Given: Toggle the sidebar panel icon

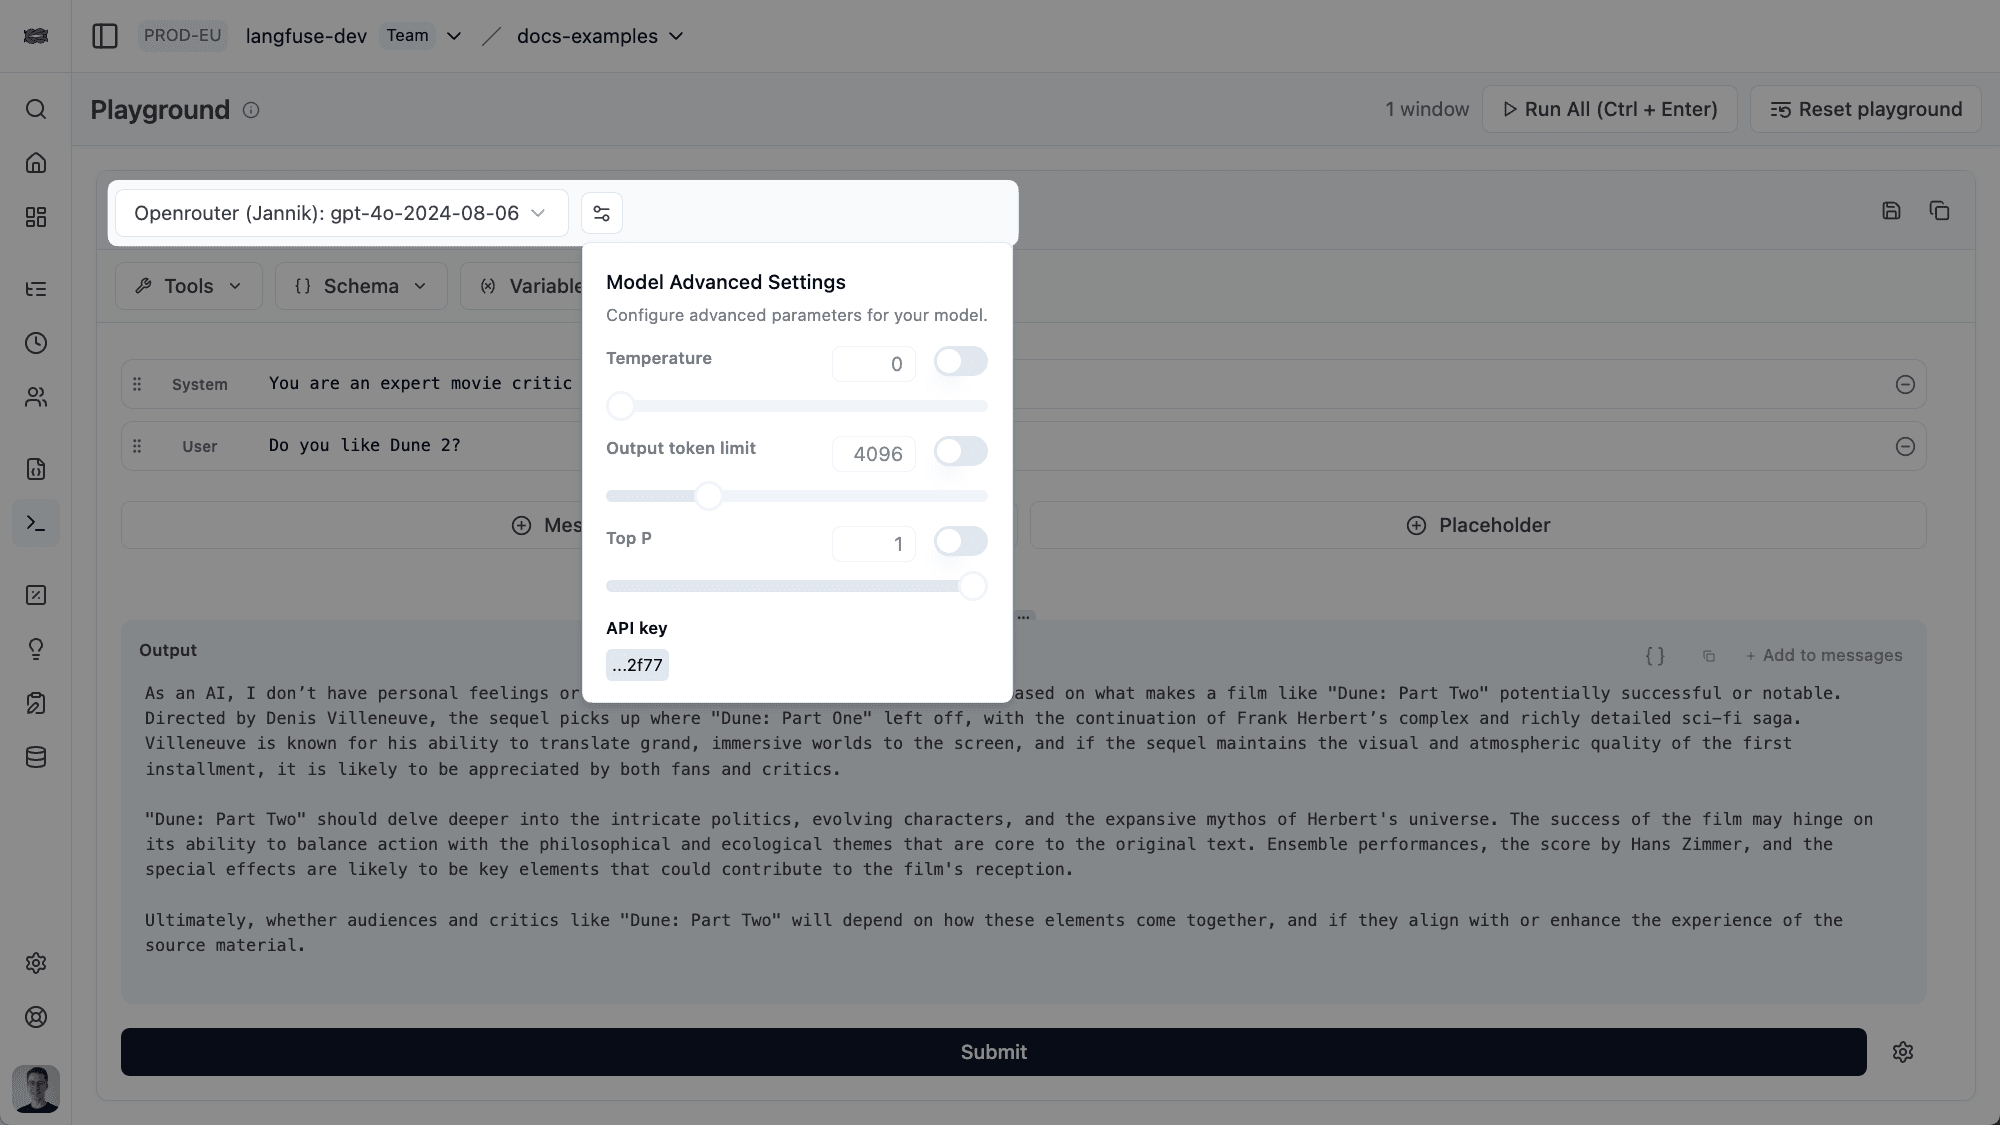Looking at the screenshot, I should click(105, 36).
